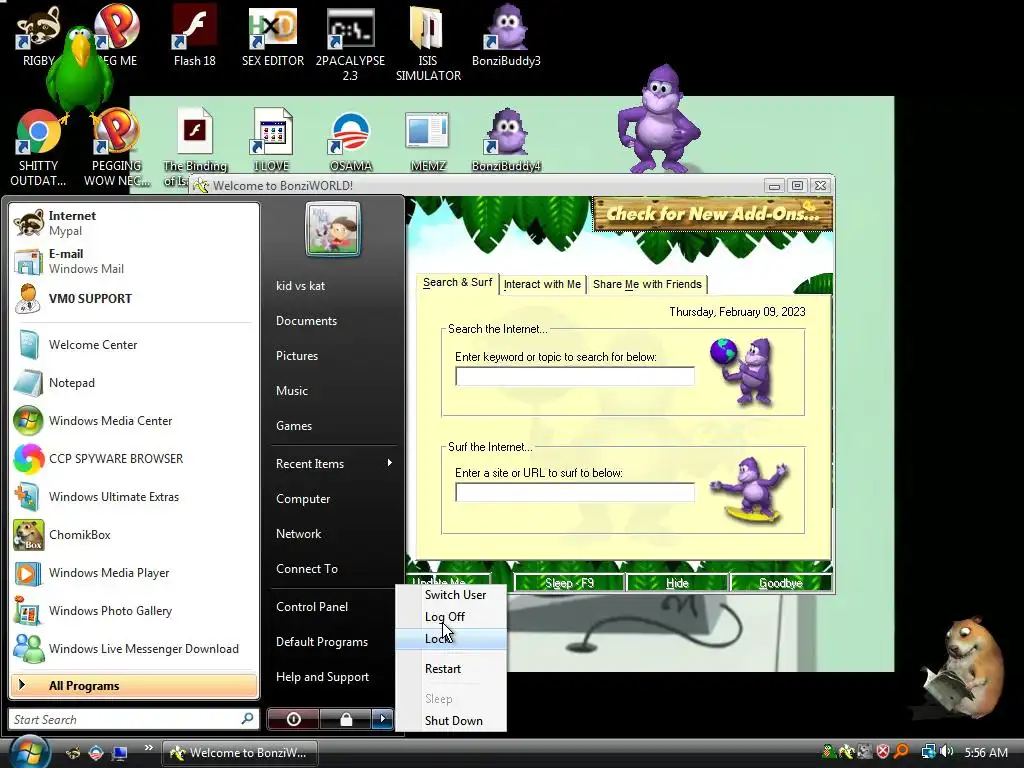Launch ChomikBox from Start menu
This screenshot has width=1024, height=768.
[134, 534]
